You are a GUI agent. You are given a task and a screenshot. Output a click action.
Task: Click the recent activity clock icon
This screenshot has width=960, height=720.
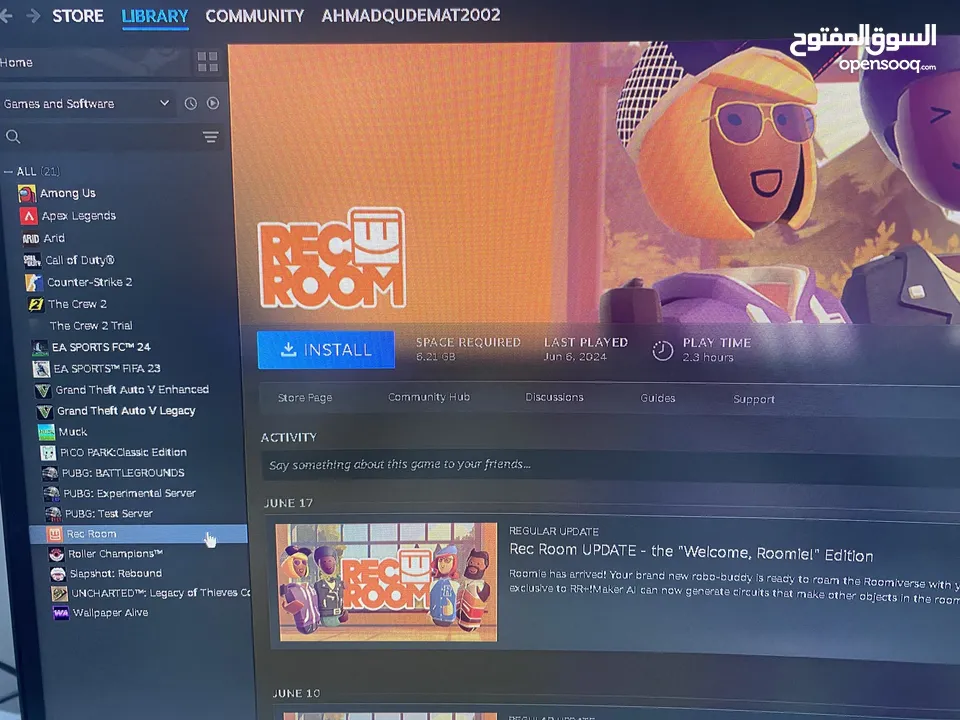pos(191,103)
